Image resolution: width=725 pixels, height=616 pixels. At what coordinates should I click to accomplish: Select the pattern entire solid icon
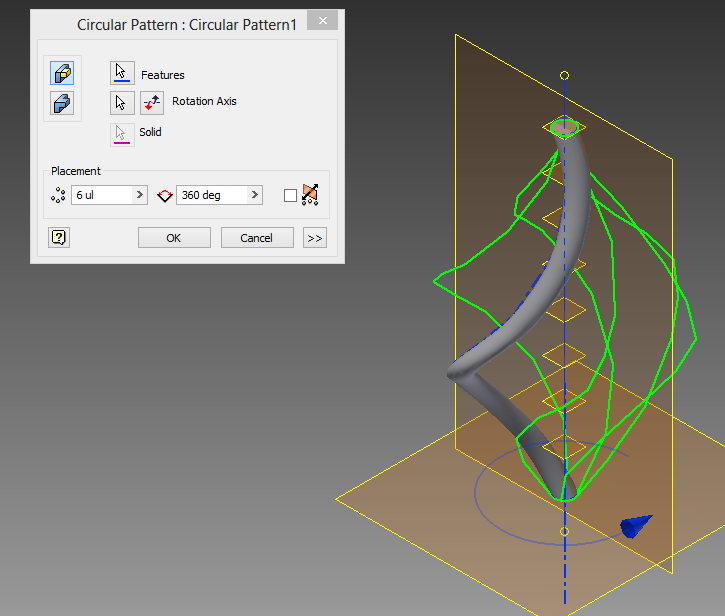[62, 103]
